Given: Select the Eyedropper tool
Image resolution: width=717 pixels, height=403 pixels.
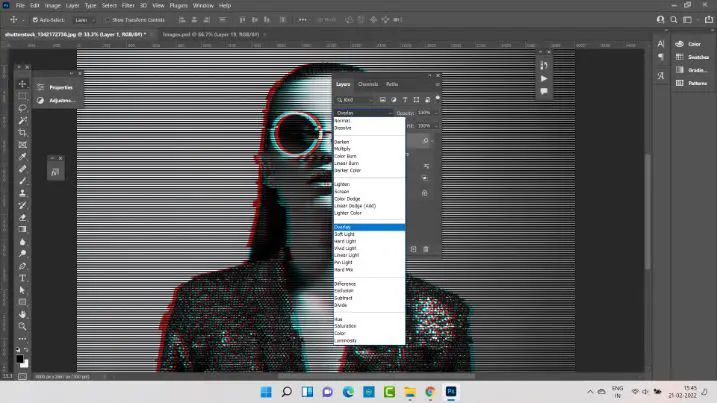Looking at the screenshot, I should click(22, 157).
